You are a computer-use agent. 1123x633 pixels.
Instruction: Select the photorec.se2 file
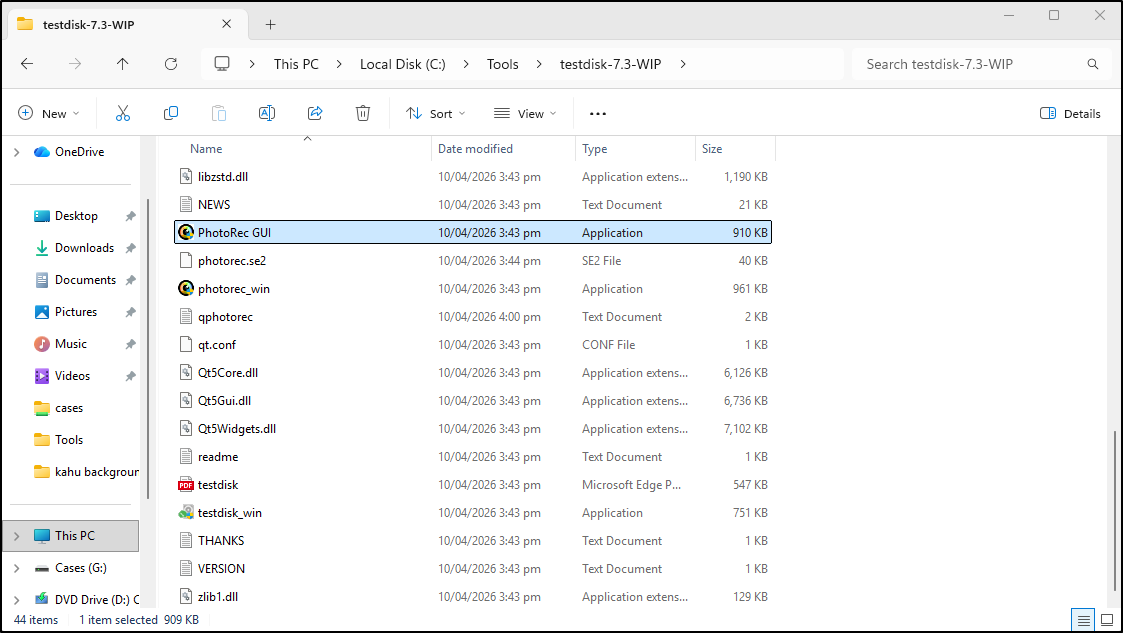click(x=473, y=261)
